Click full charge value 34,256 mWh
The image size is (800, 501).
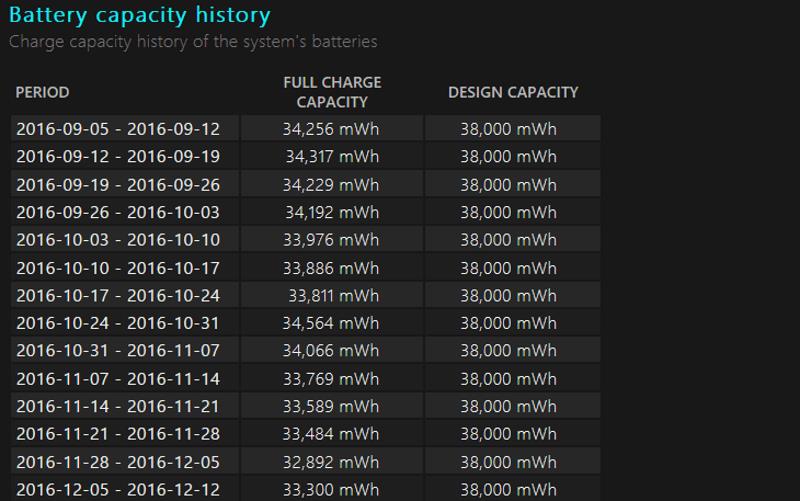331,129
